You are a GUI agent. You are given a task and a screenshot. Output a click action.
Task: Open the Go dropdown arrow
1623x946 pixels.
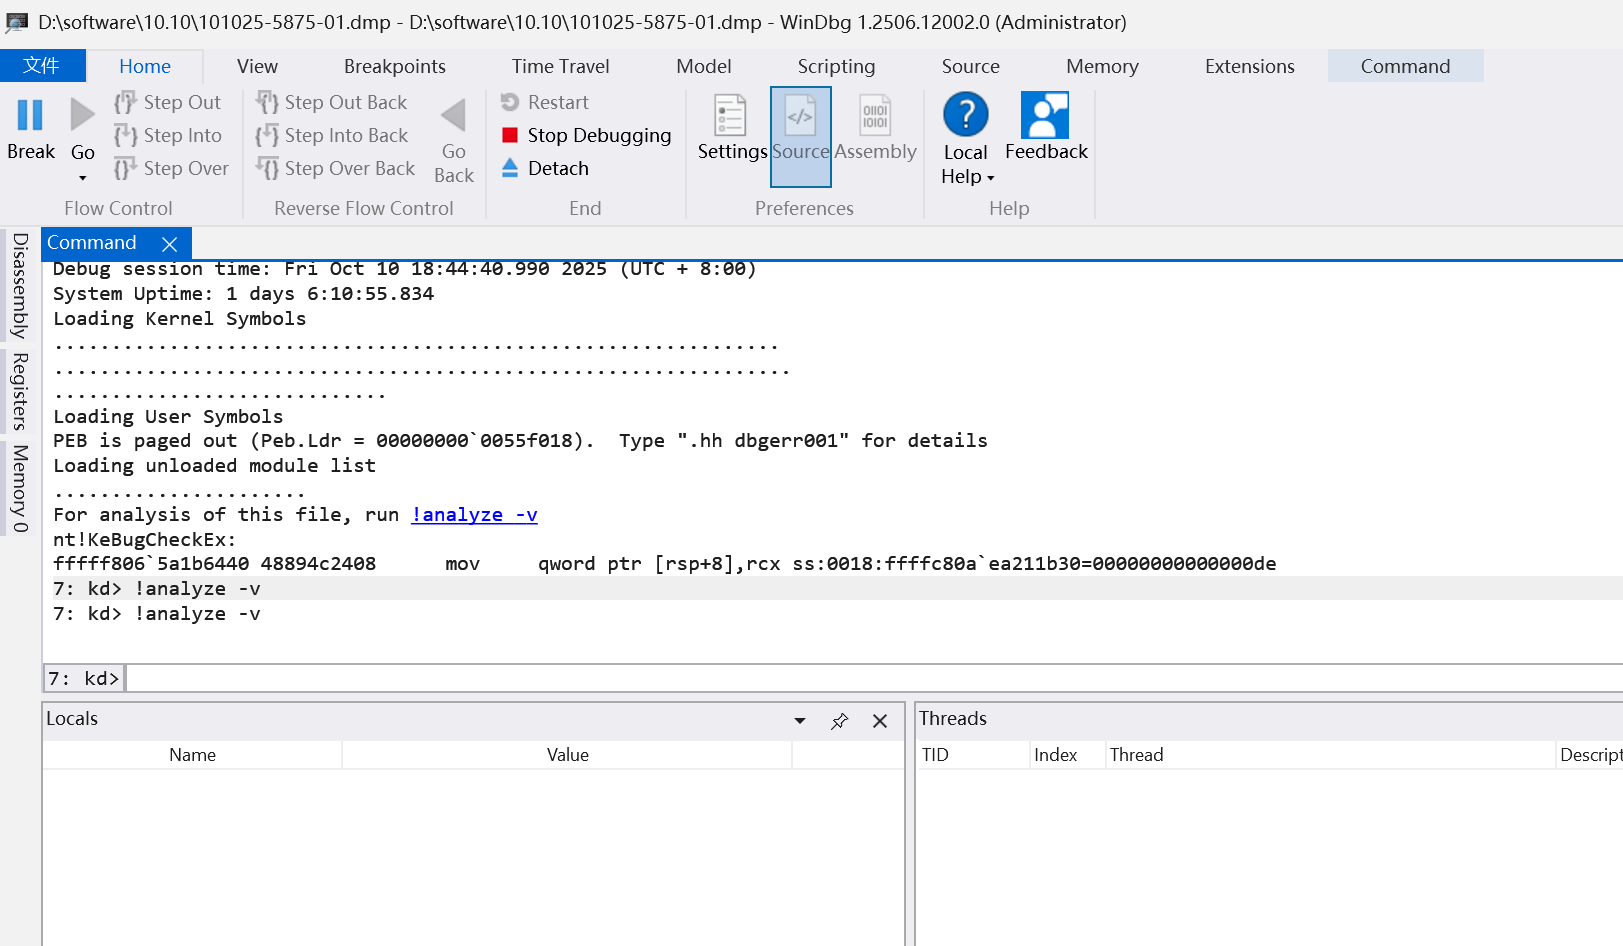pyautogui.click(x=83, y=178)
